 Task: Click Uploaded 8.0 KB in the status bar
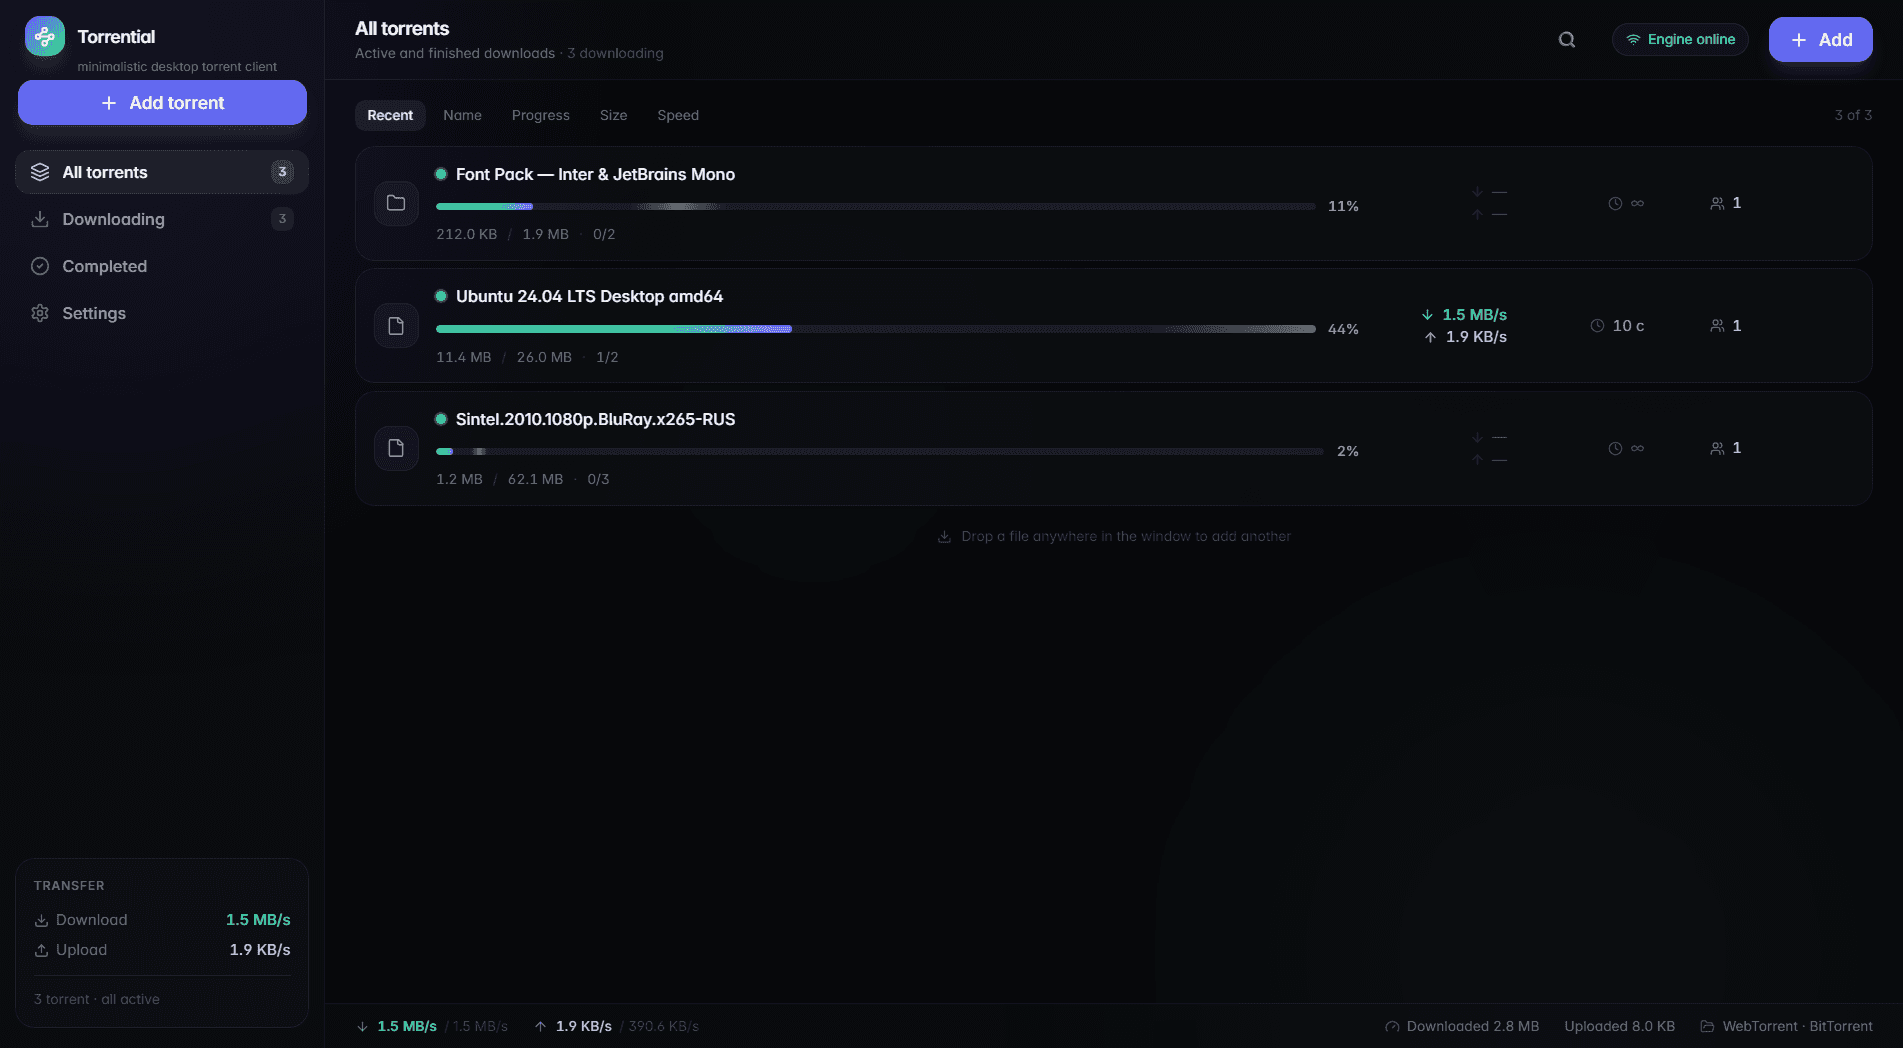point(1619,1026)
